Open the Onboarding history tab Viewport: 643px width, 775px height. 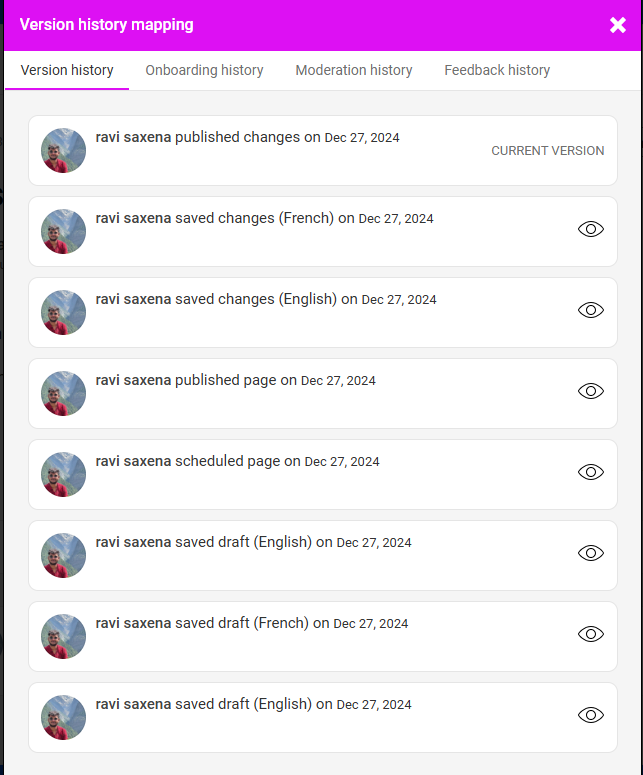pyautogui.click(x=204, y=70)
